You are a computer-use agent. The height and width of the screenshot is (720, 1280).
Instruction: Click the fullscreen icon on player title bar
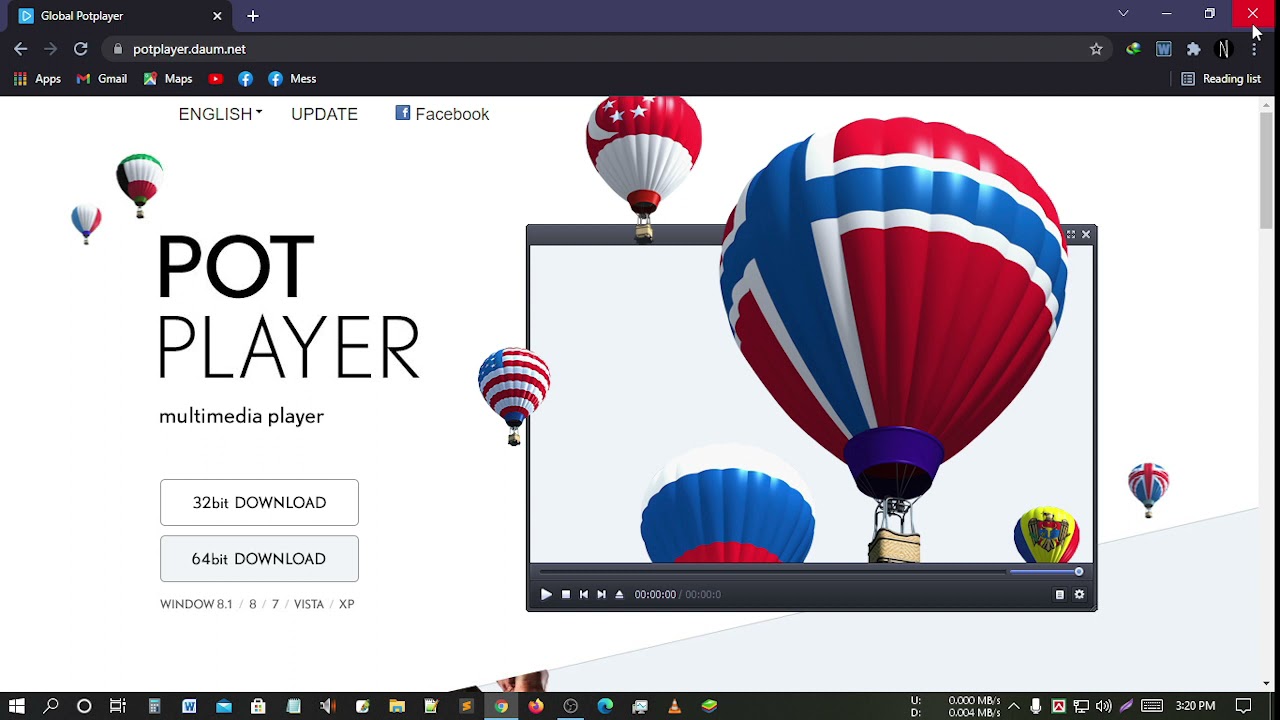coord(1071,235)
